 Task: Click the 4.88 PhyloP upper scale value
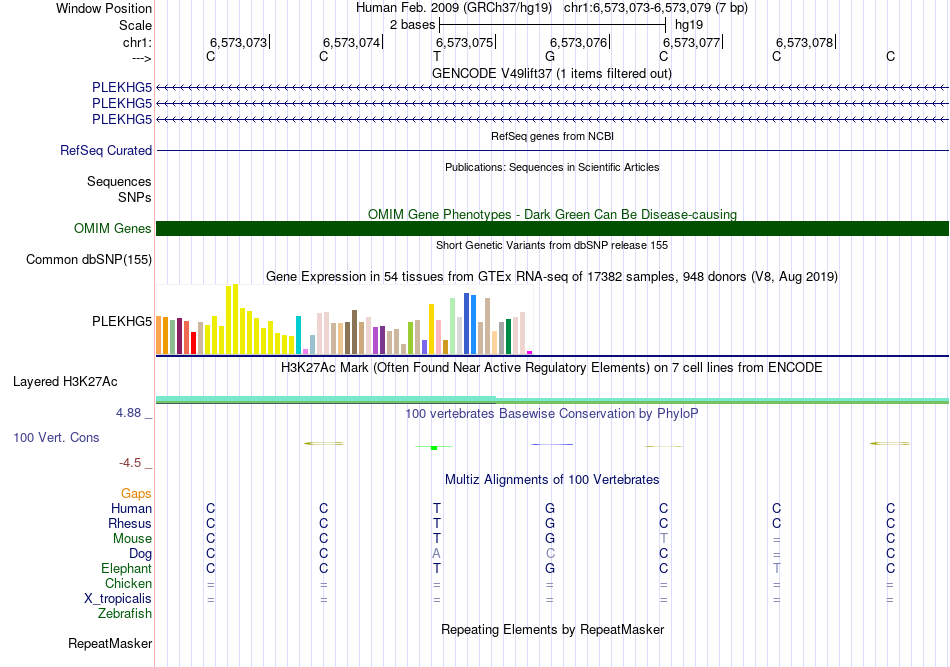[x=128, y=413]
